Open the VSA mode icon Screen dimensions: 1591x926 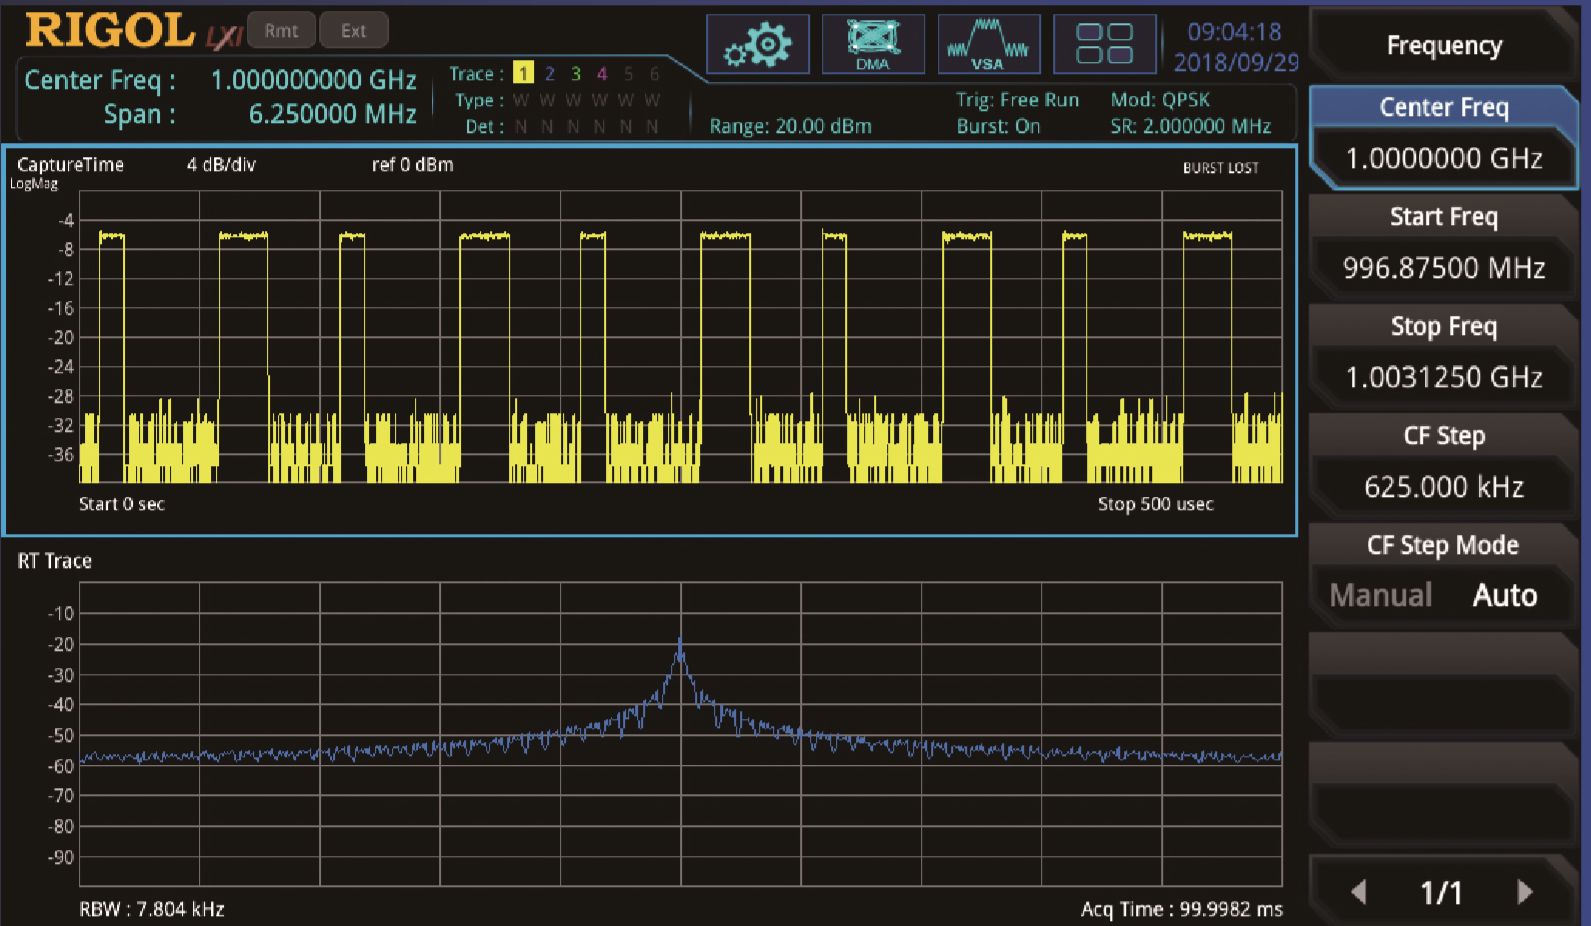click(x=988, y=45)
